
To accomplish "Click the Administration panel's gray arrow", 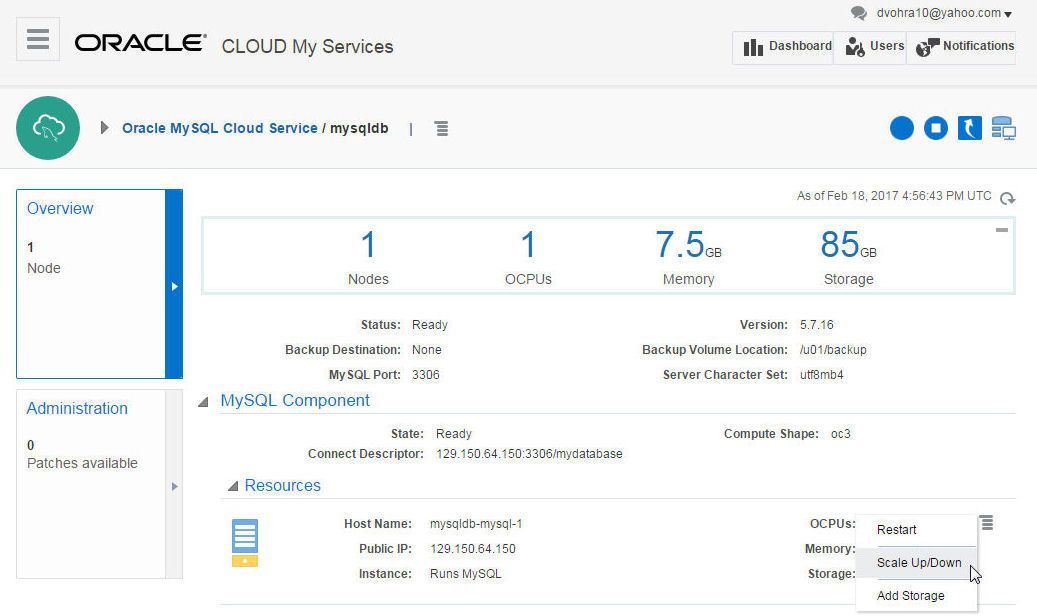I will (174, 486).
